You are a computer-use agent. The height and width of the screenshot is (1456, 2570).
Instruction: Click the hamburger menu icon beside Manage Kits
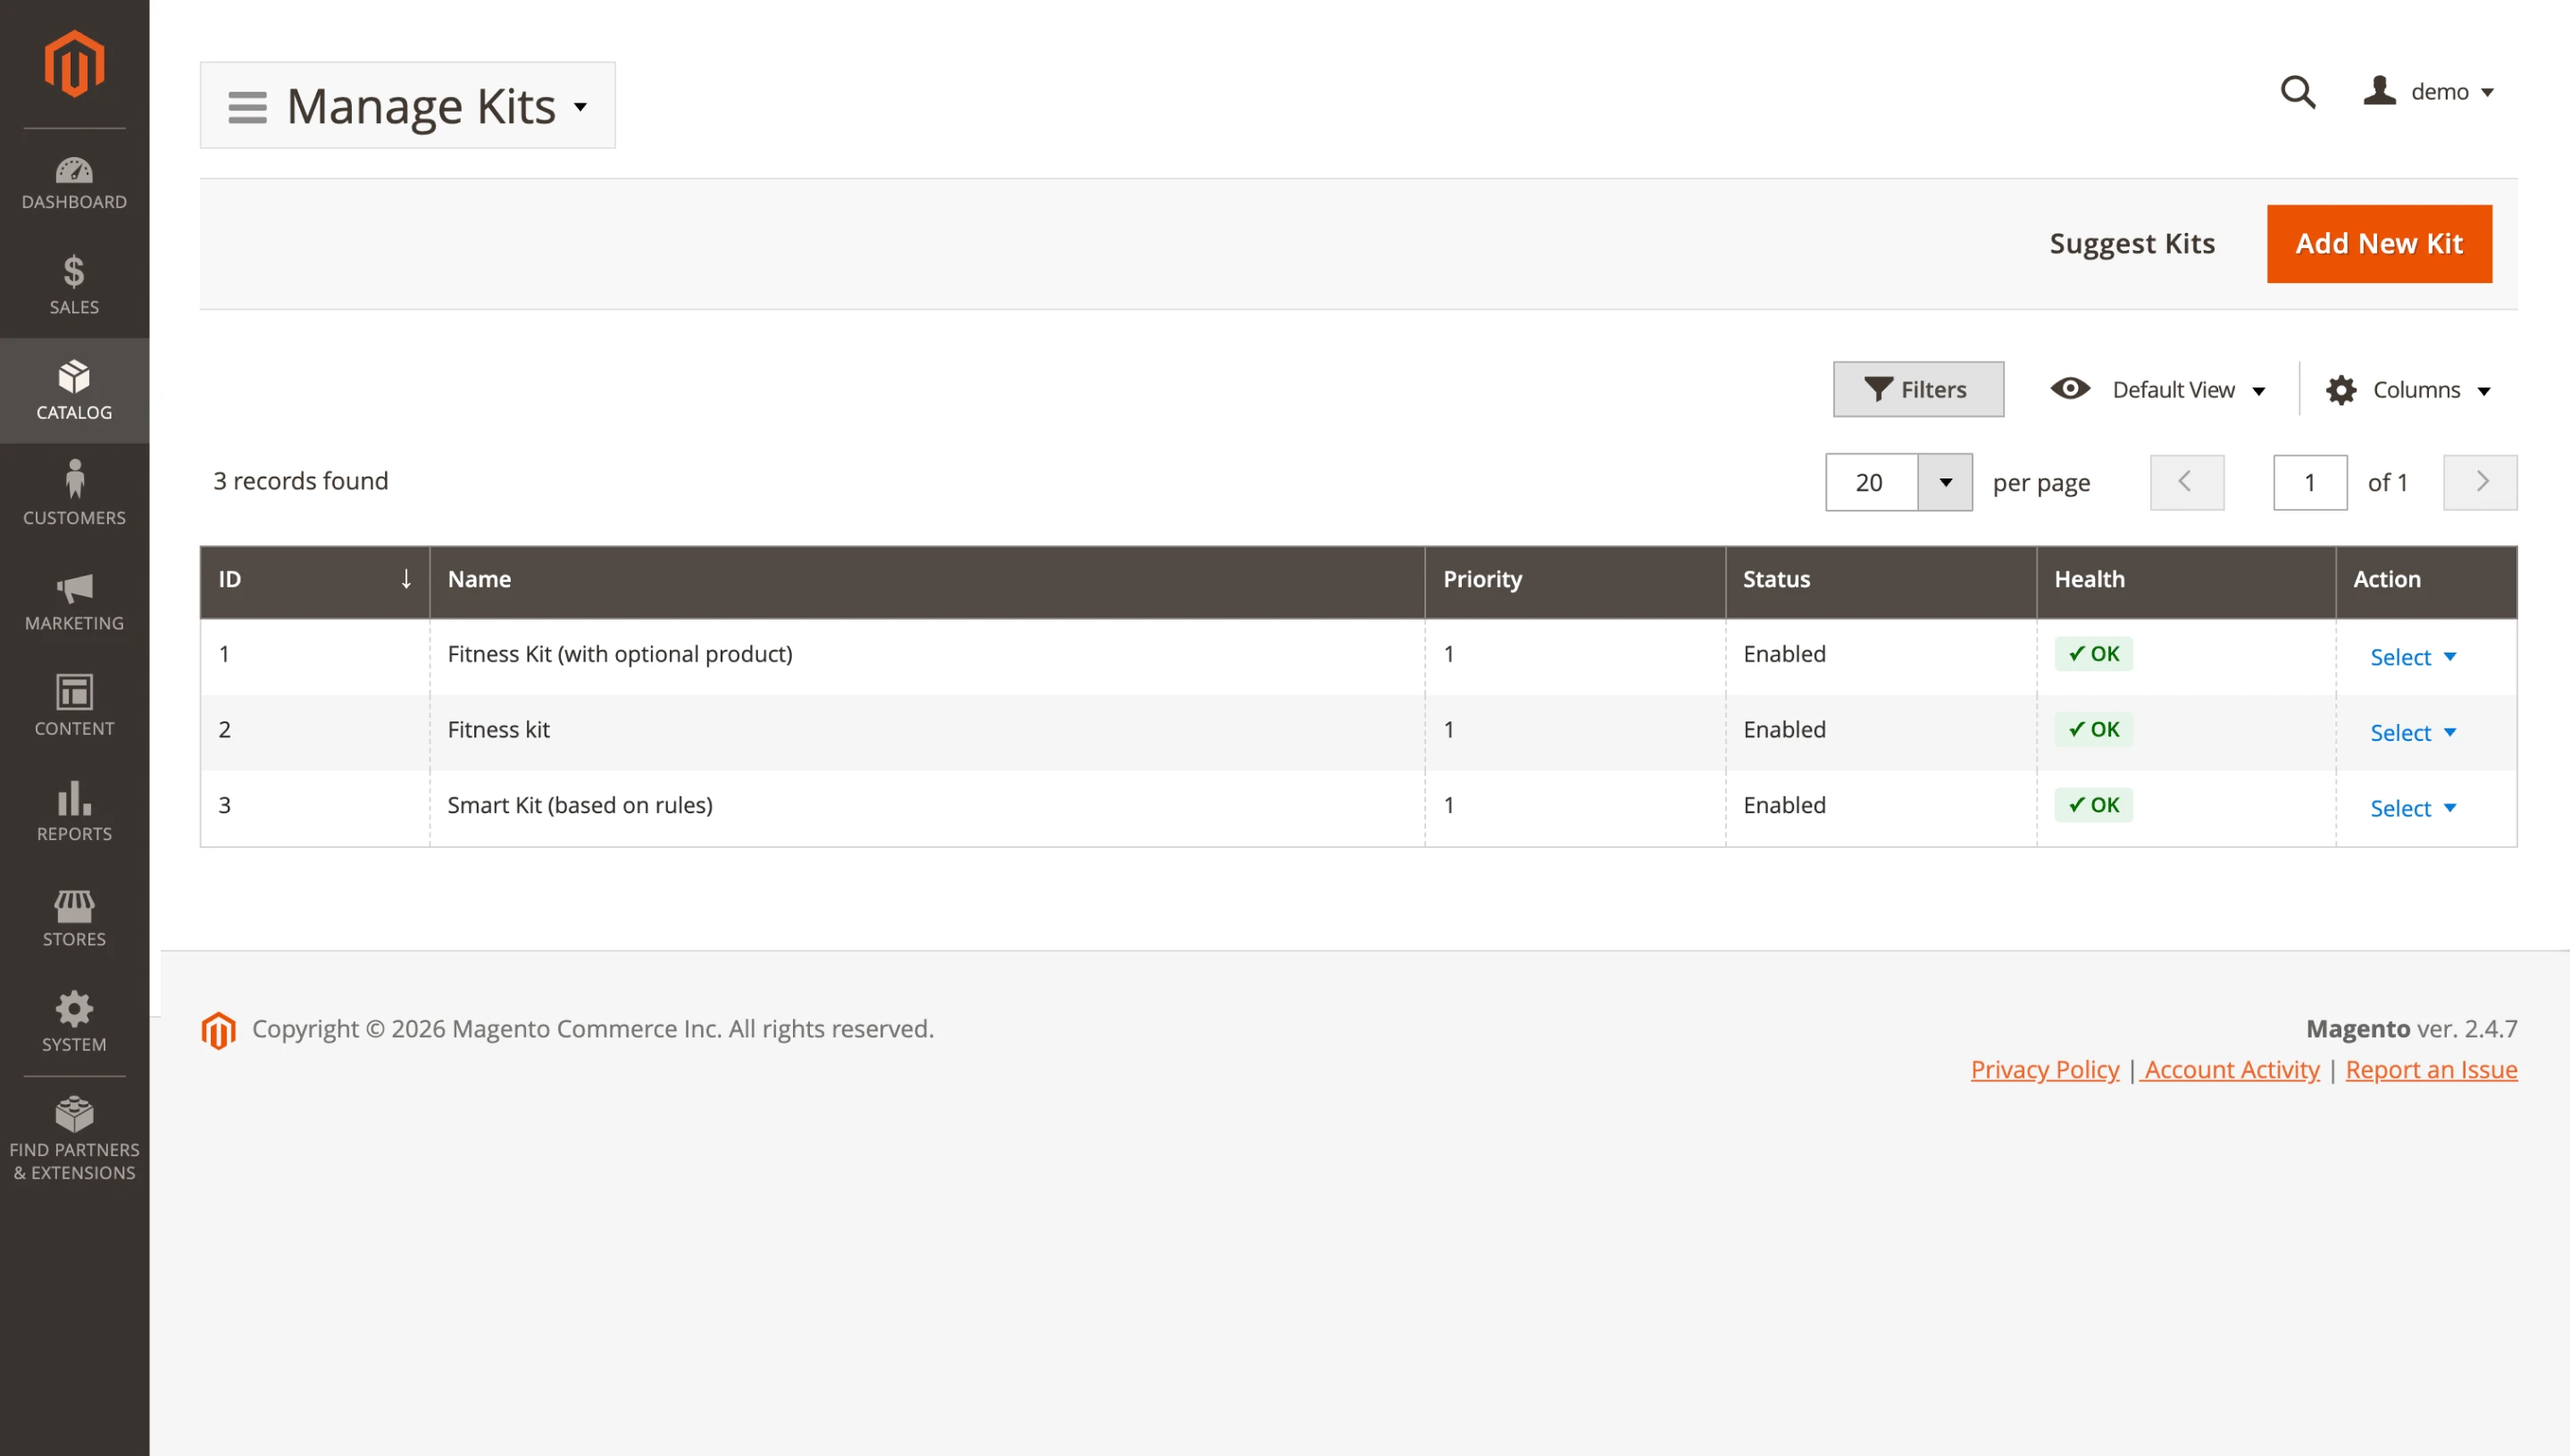pyautogui.click(x=247, y=106)
